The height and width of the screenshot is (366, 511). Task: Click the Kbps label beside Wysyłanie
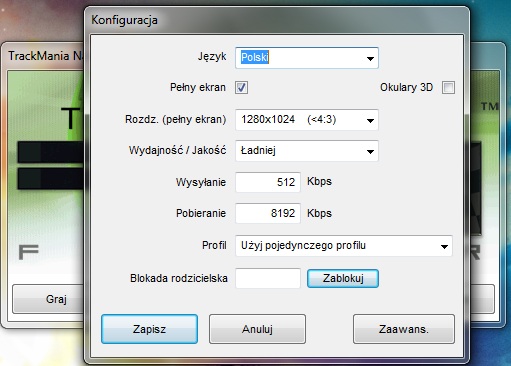pos(319,182)
